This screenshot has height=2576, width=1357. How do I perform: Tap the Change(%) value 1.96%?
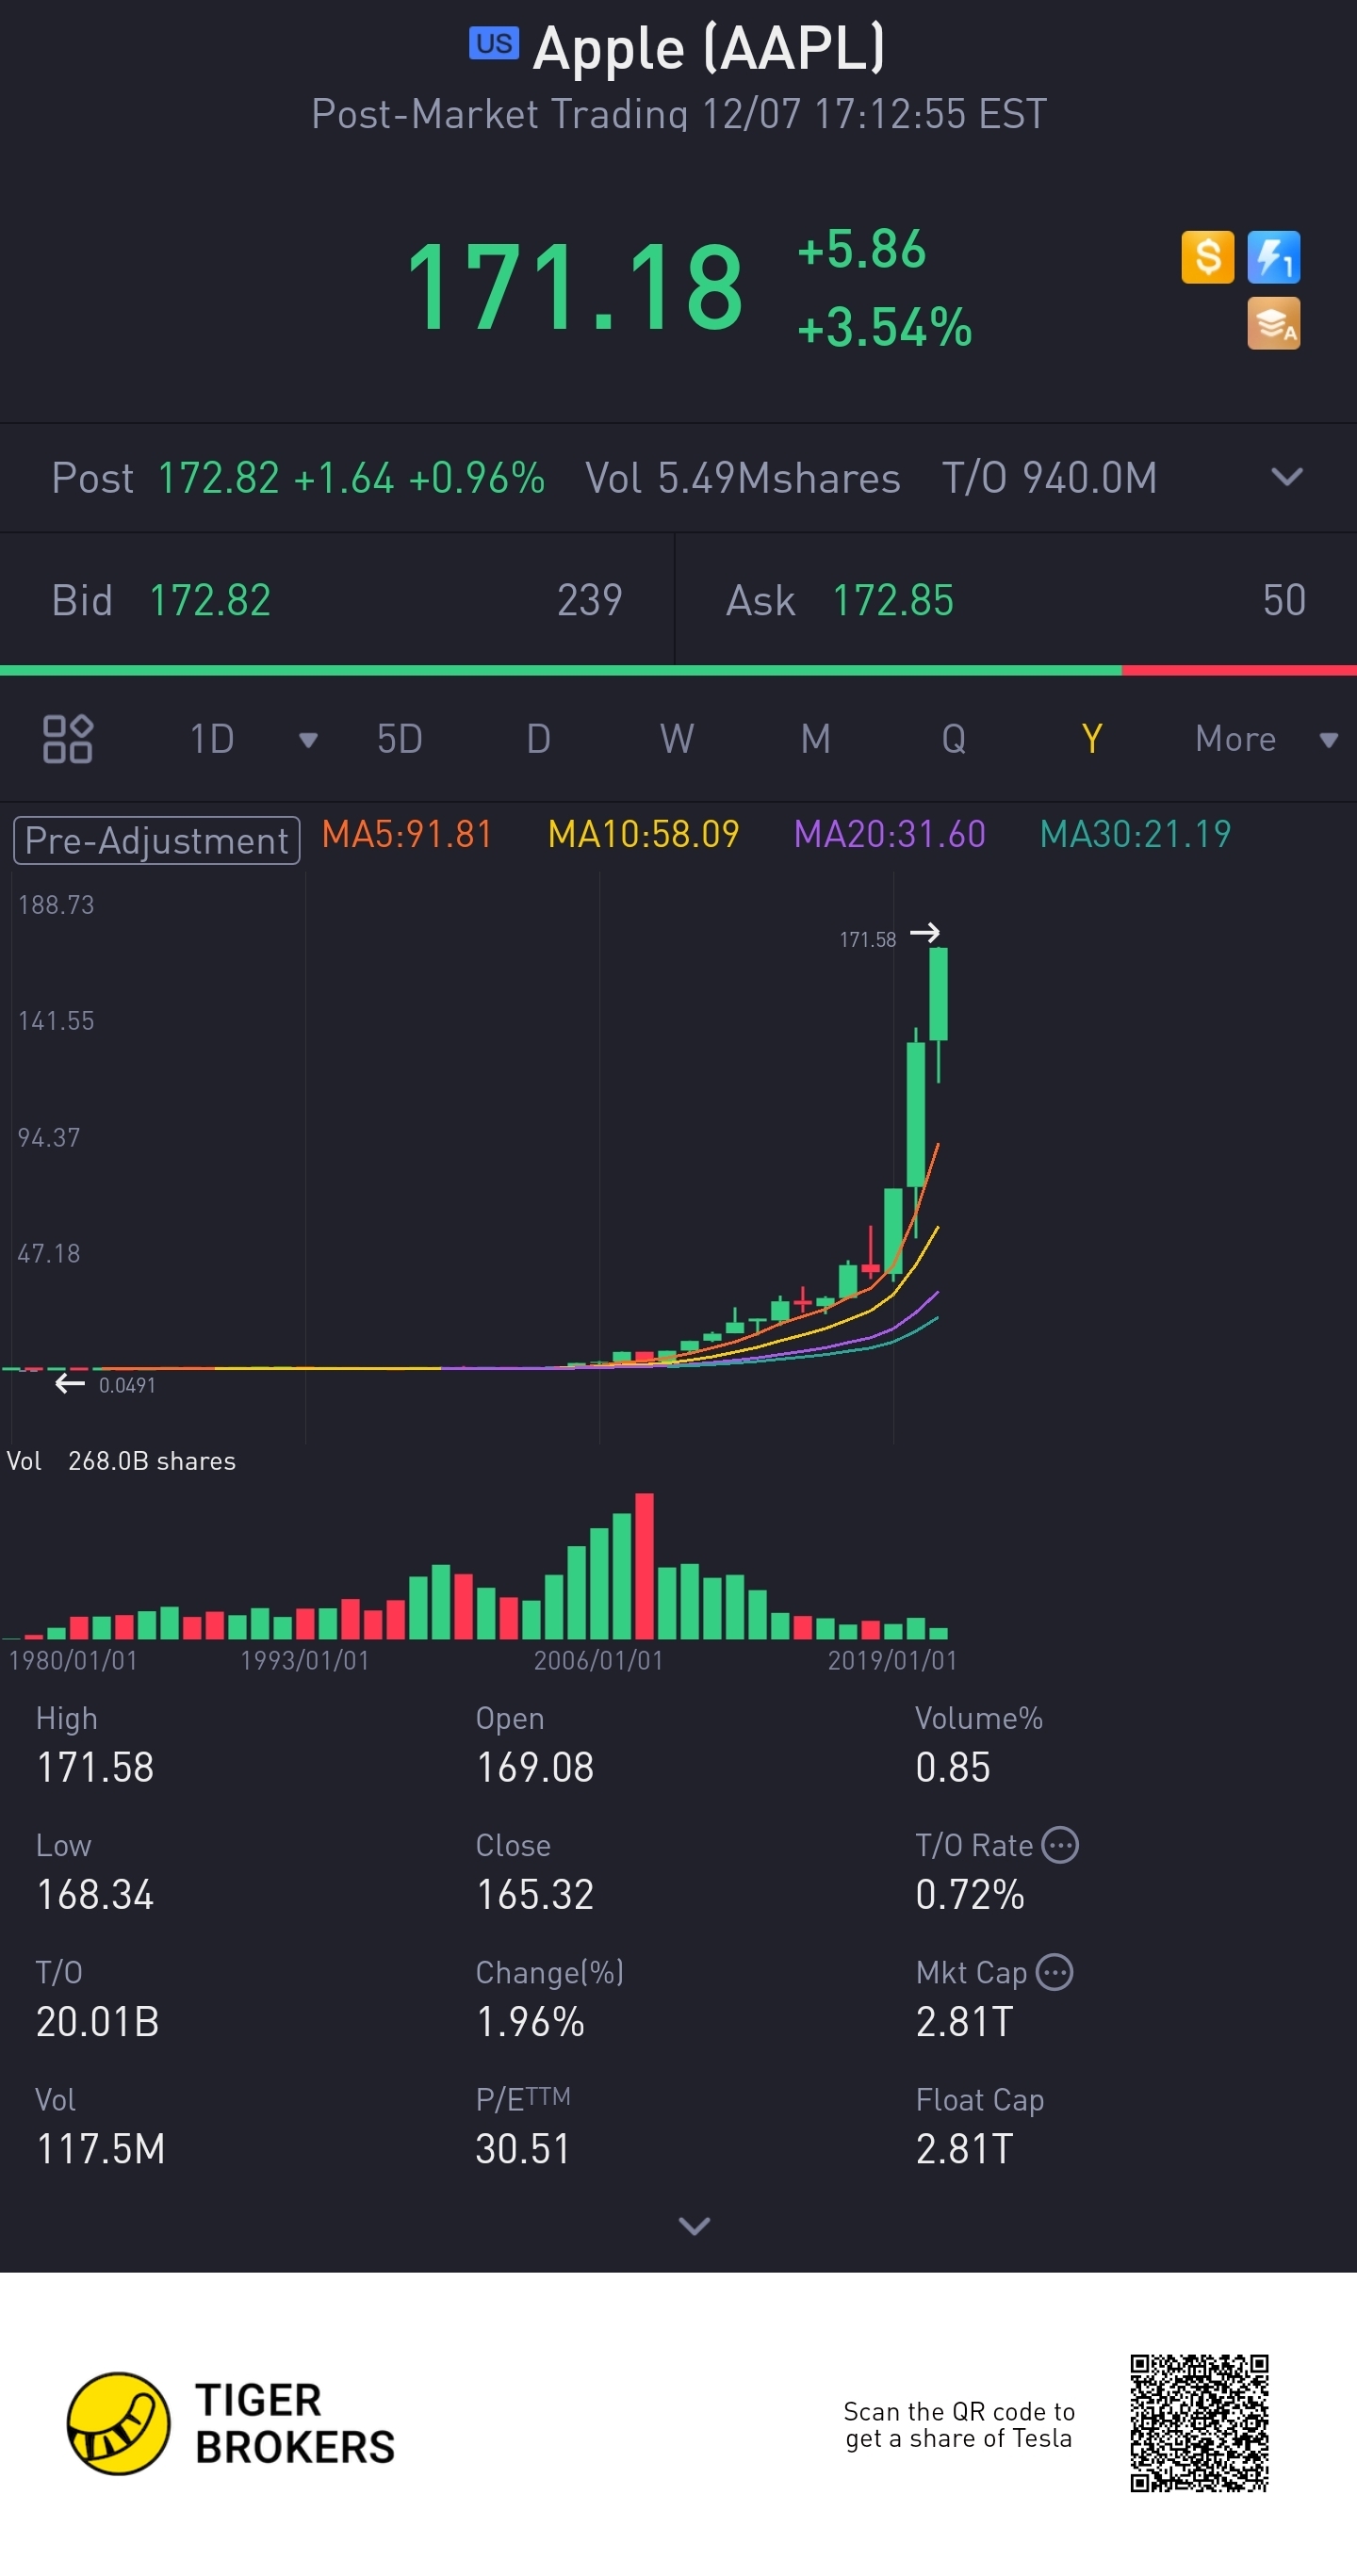[530, 2021]
